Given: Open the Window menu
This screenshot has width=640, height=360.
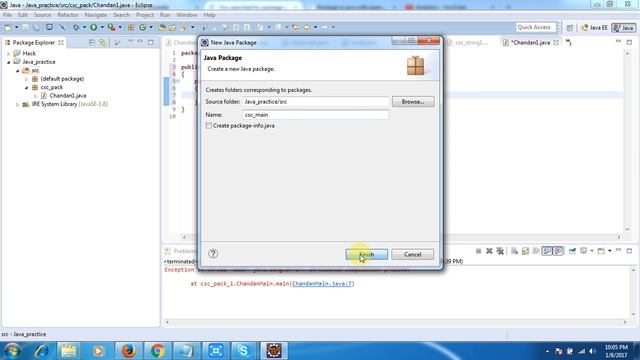Looking at the screenshot, I should 187,15.
